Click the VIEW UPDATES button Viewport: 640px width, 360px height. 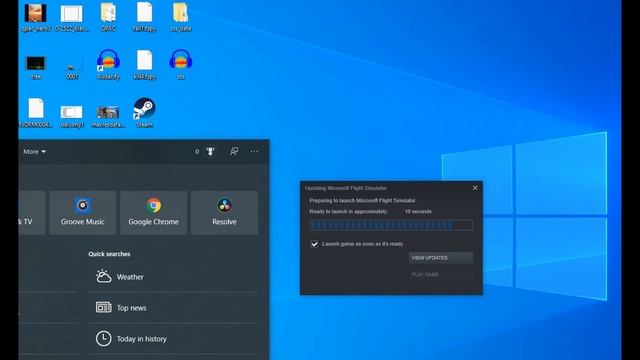click(x=441, y=258)
